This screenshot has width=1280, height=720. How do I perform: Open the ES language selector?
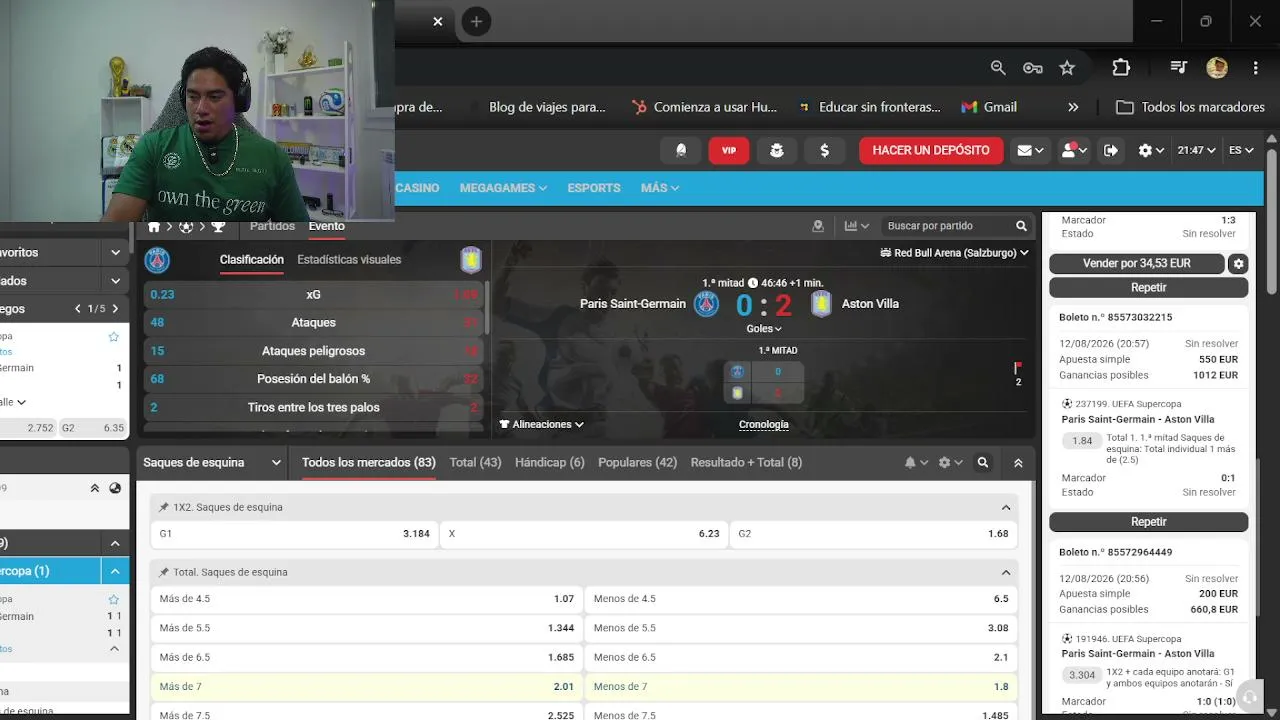coord(1241,150)
